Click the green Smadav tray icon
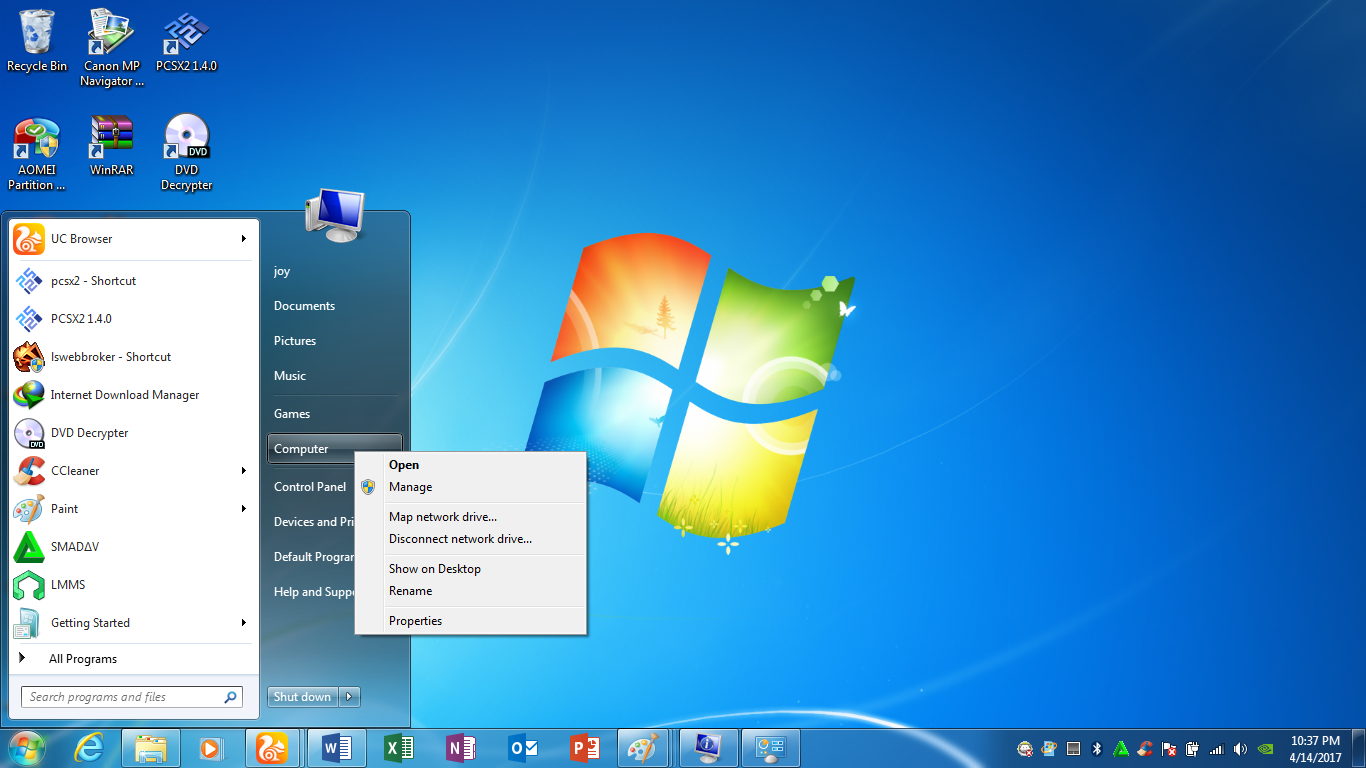The image size is (1366, 768). (x=1121, y=748)
